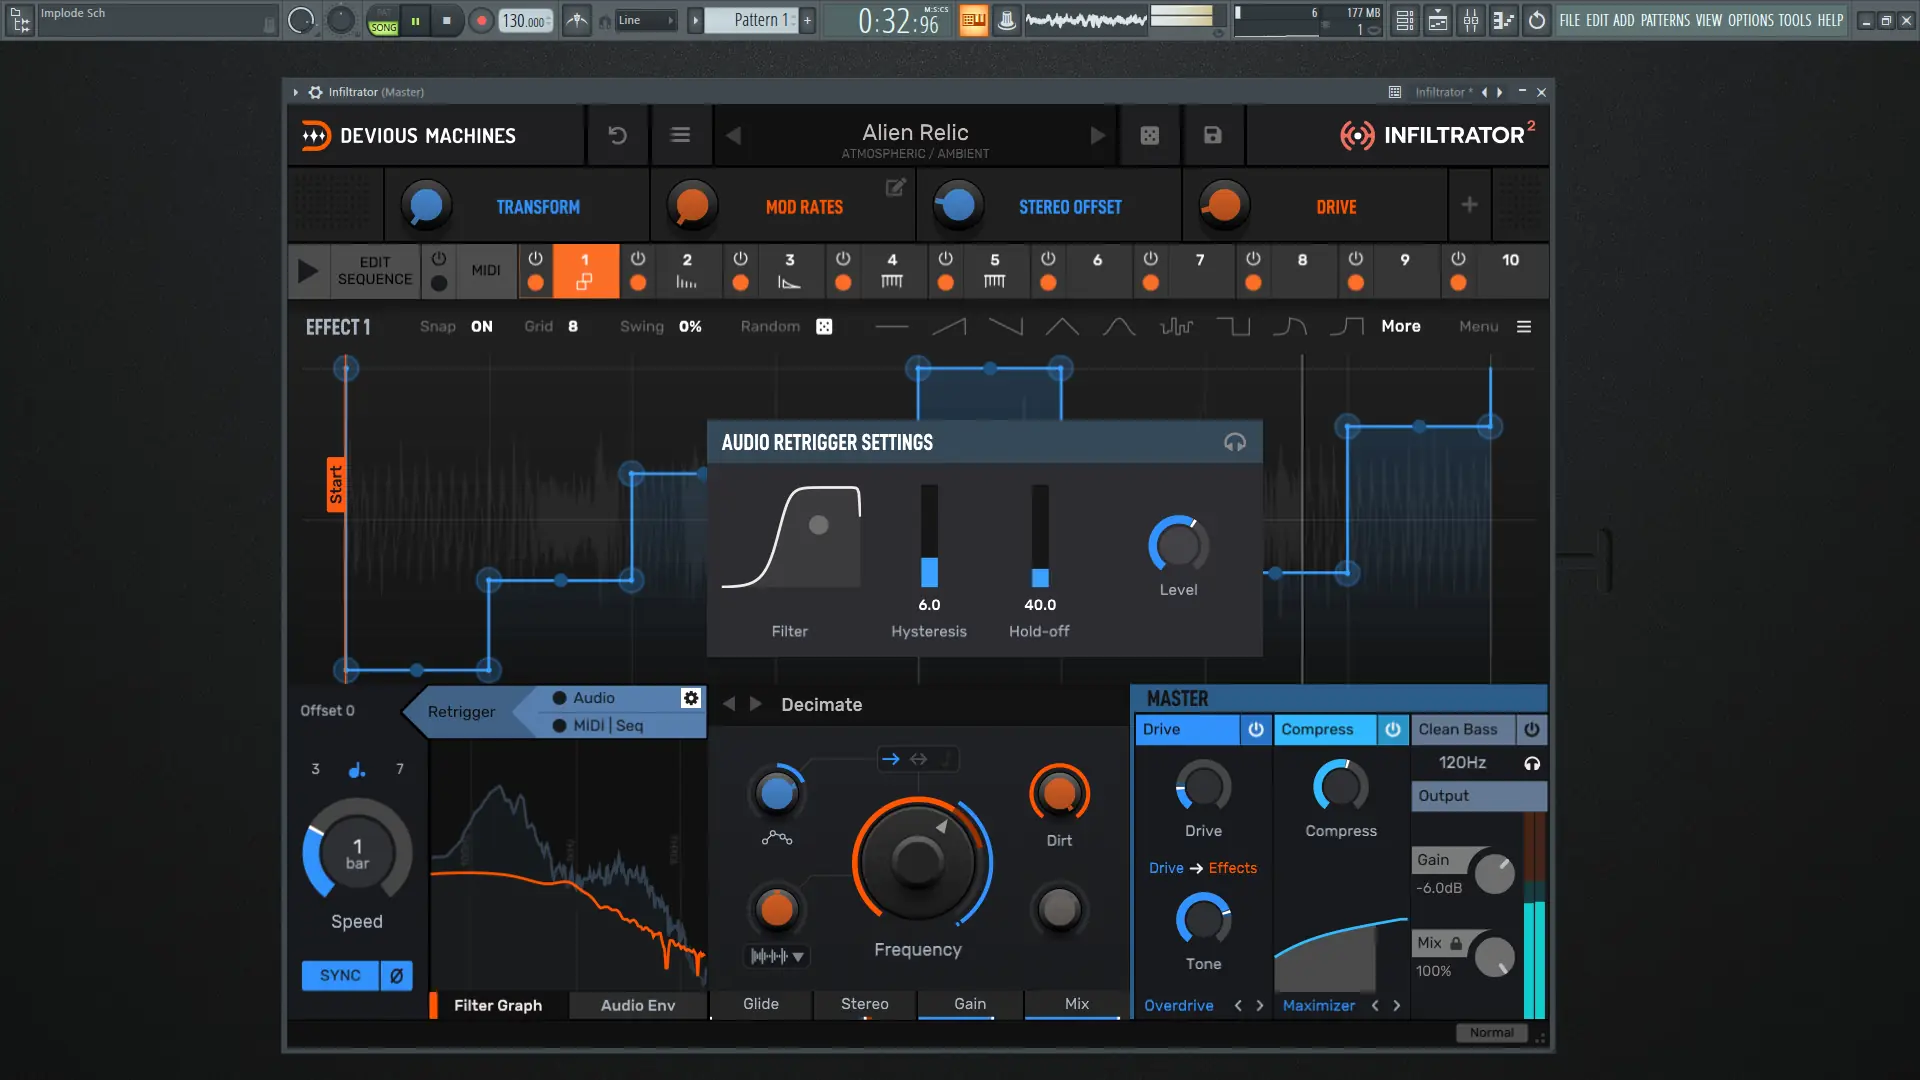Click the EDIT SEQUENCE button
The width and height of the screenshot is (1920, 1080).
[374, 271]
